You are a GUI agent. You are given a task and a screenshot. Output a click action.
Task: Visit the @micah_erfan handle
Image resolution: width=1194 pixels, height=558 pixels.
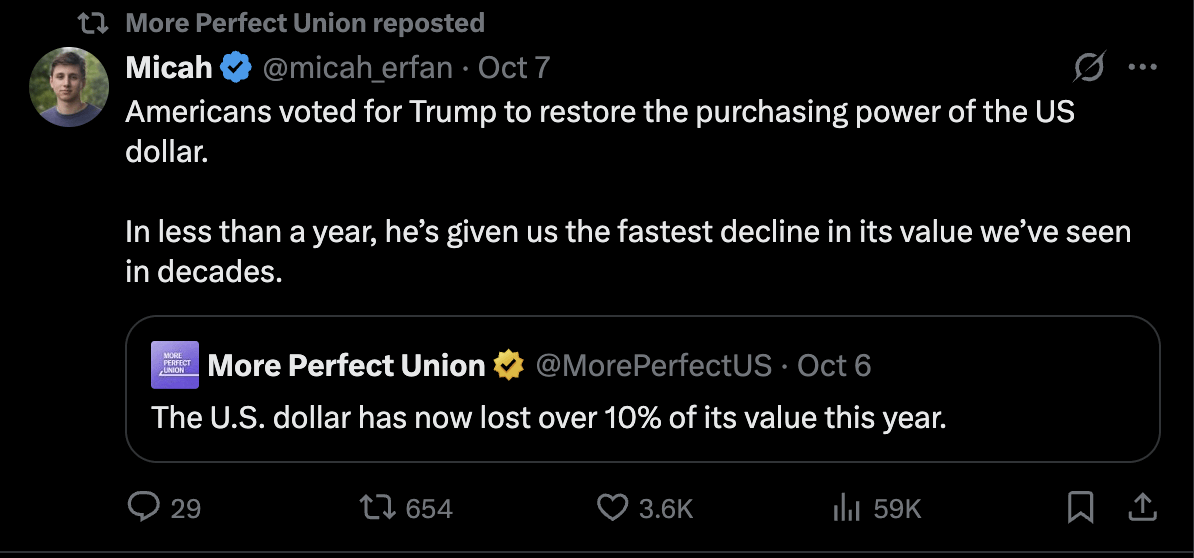coord(357,68)
